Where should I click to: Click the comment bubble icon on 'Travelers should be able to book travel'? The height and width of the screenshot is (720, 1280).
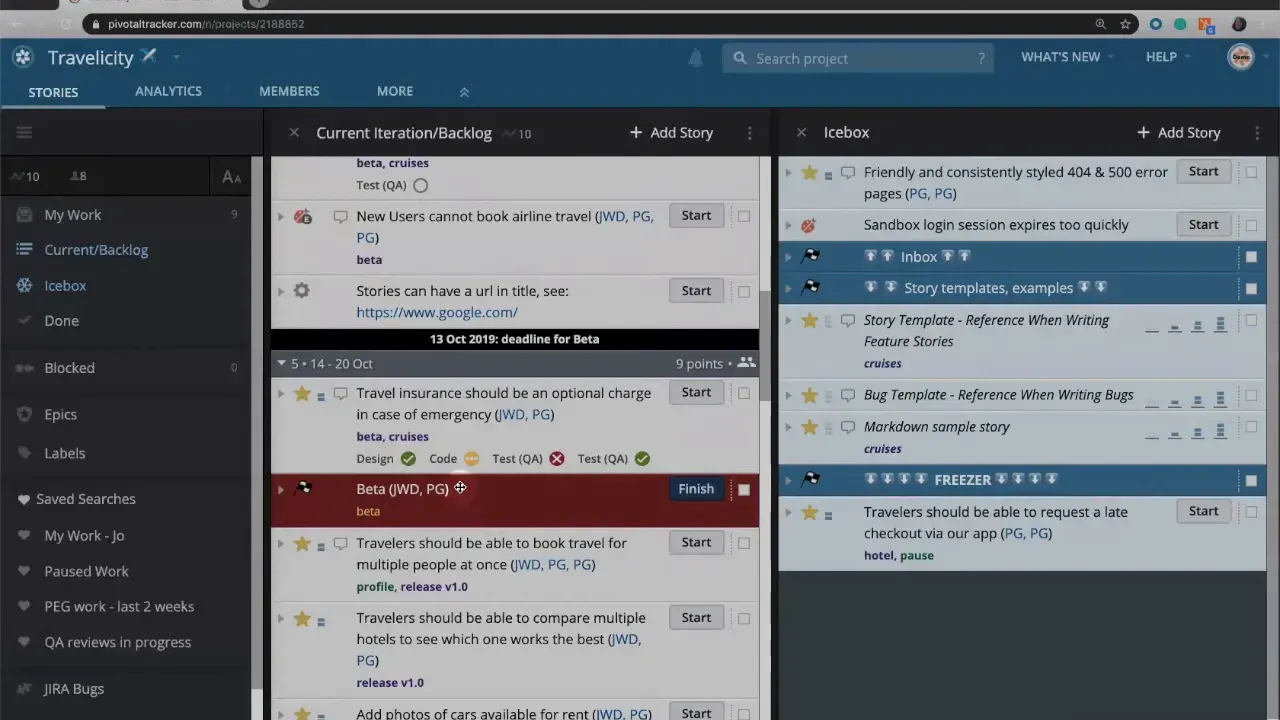click(340, 543)
